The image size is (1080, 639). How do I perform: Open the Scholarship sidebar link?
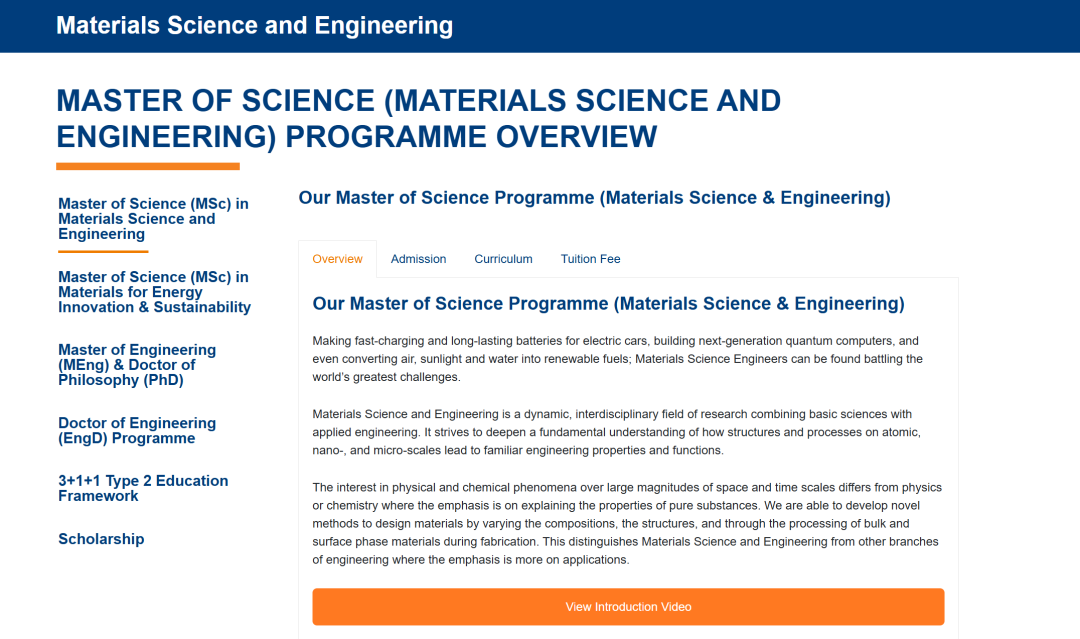[x=101, y=539]
